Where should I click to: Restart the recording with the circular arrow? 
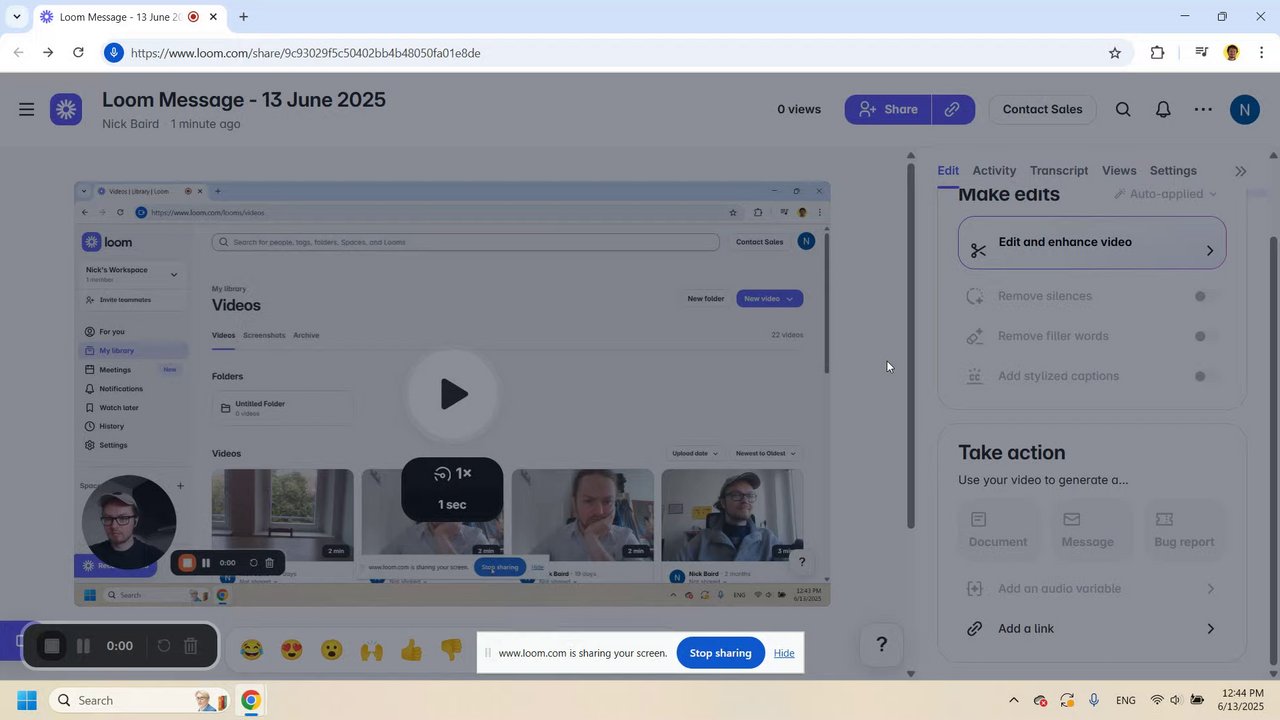tap(164, 646)
